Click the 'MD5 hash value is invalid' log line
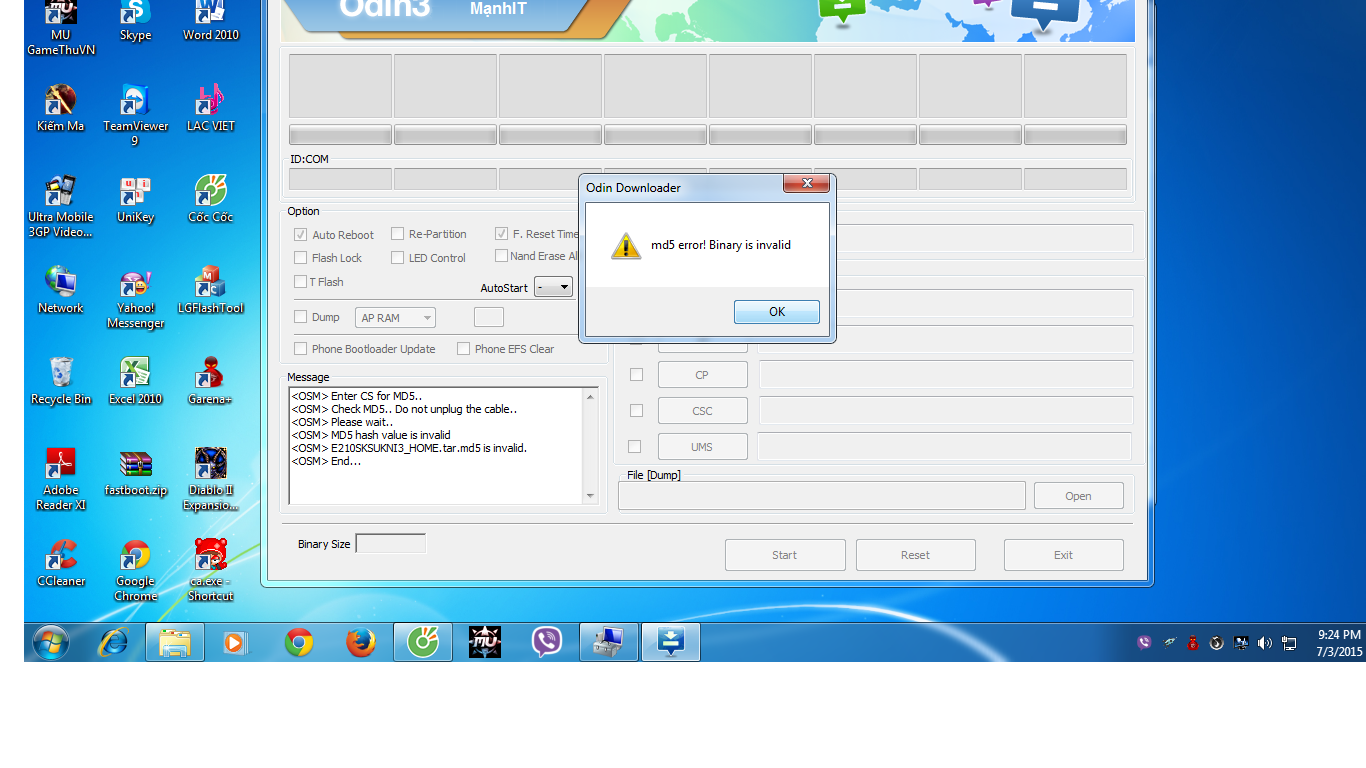 [x=371, y=435]
